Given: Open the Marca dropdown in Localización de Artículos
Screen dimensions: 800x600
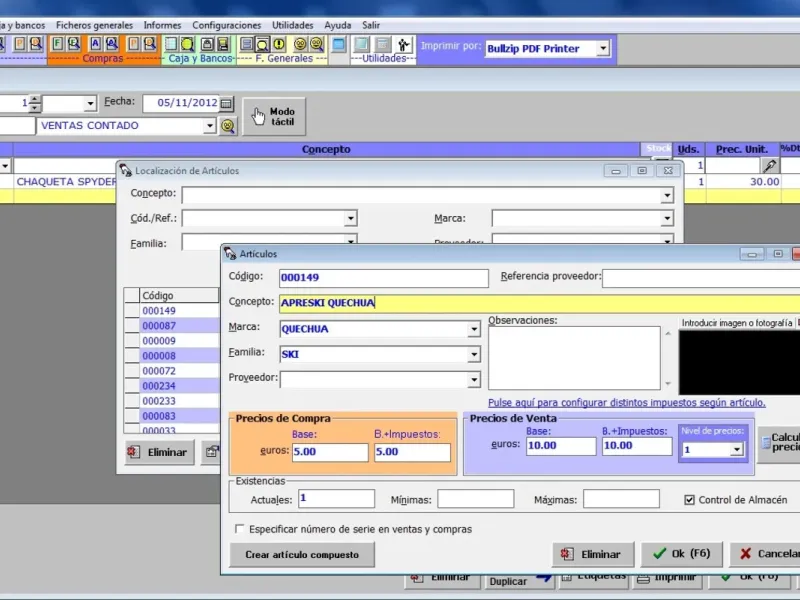Looking at the screenshot, I should 667,219.
